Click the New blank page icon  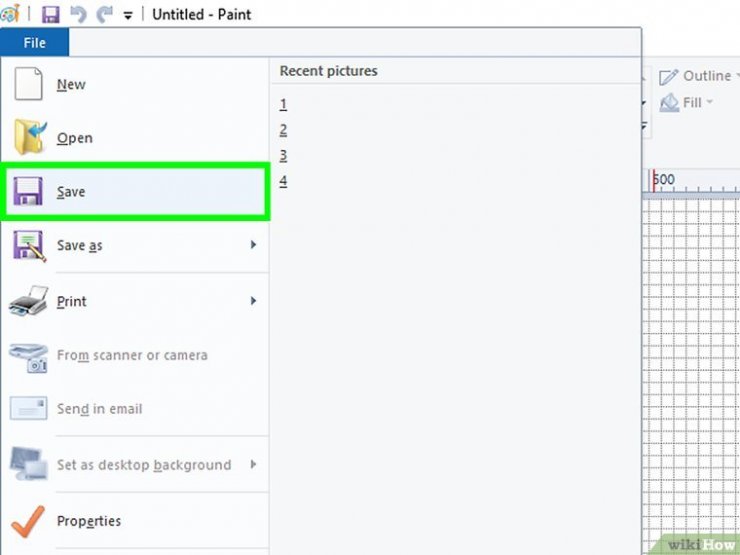coord(28,84)
